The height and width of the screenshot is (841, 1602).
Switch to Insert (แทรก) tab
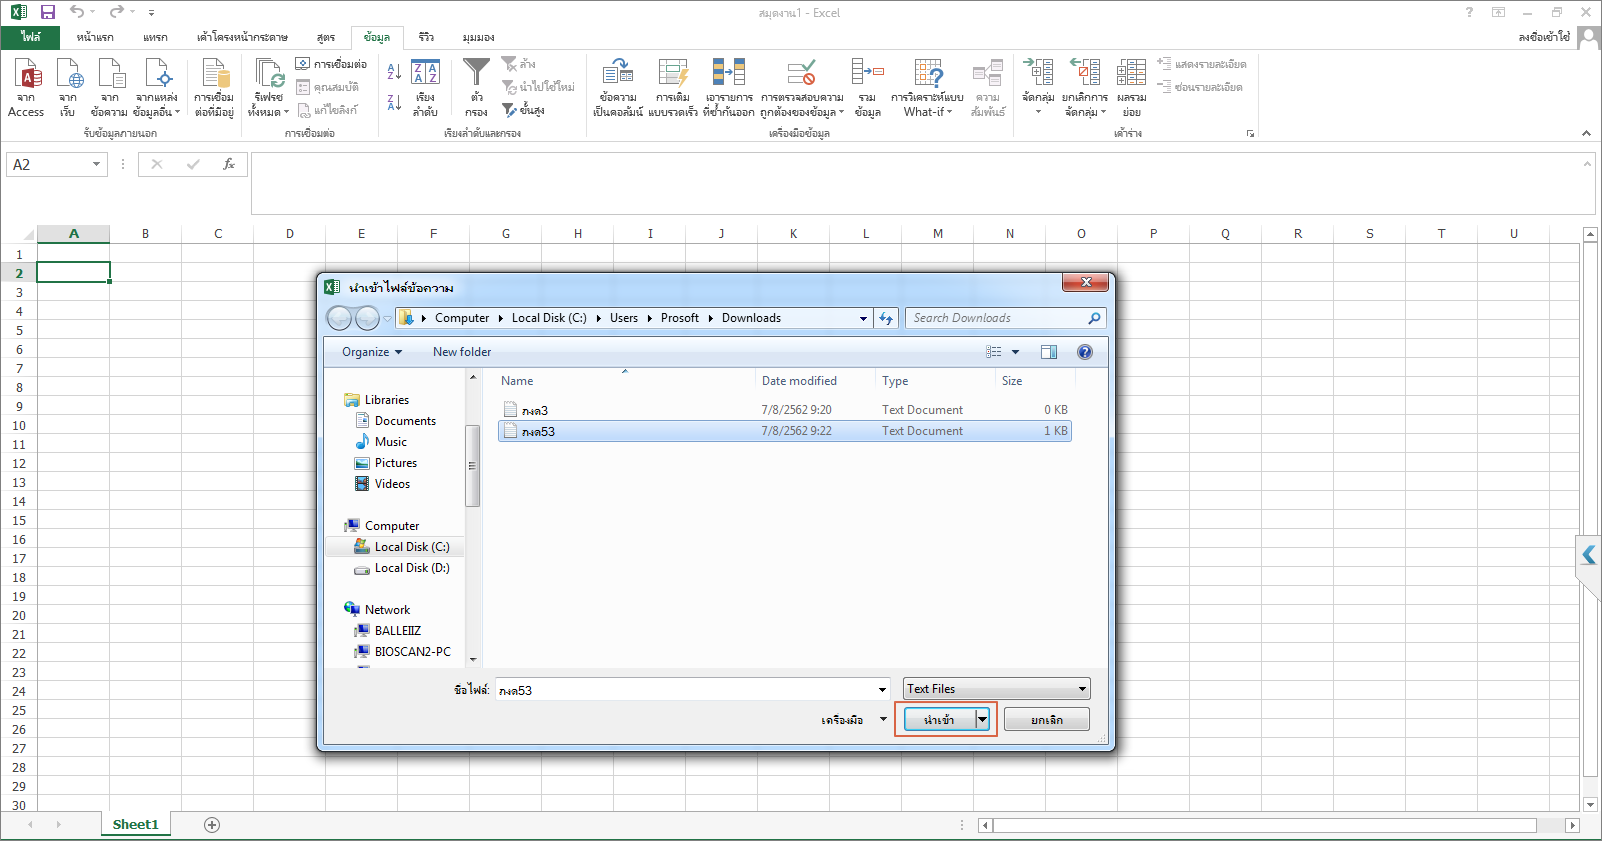(x=155, y=37)
